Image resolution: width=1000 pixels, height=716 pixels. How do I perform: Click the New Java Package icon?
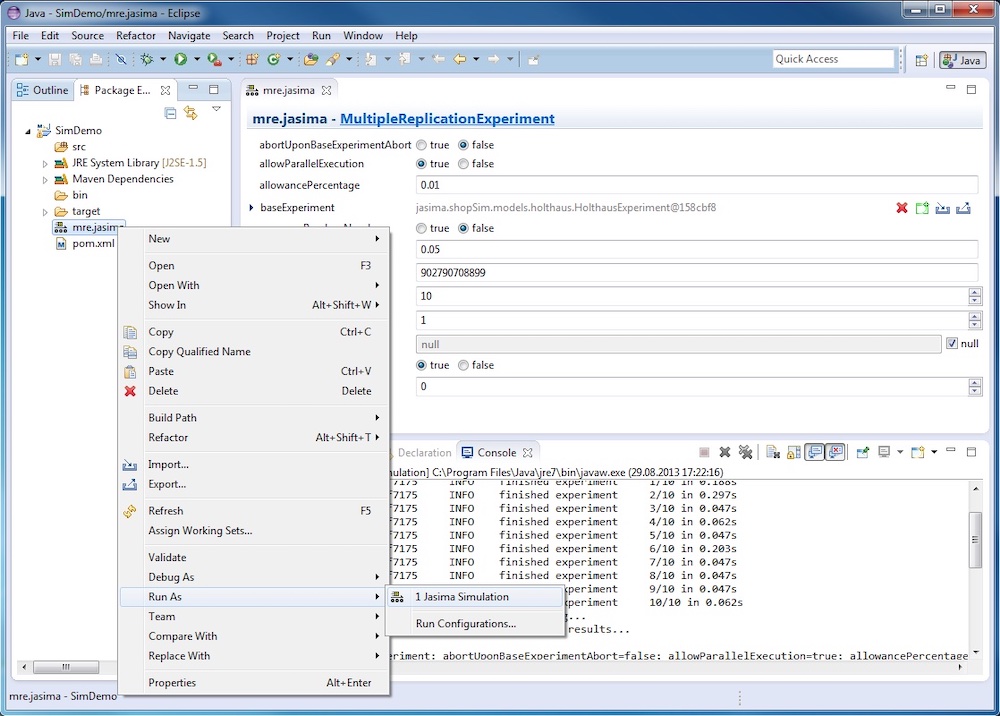pyautogui.click(x=252, y=59)
